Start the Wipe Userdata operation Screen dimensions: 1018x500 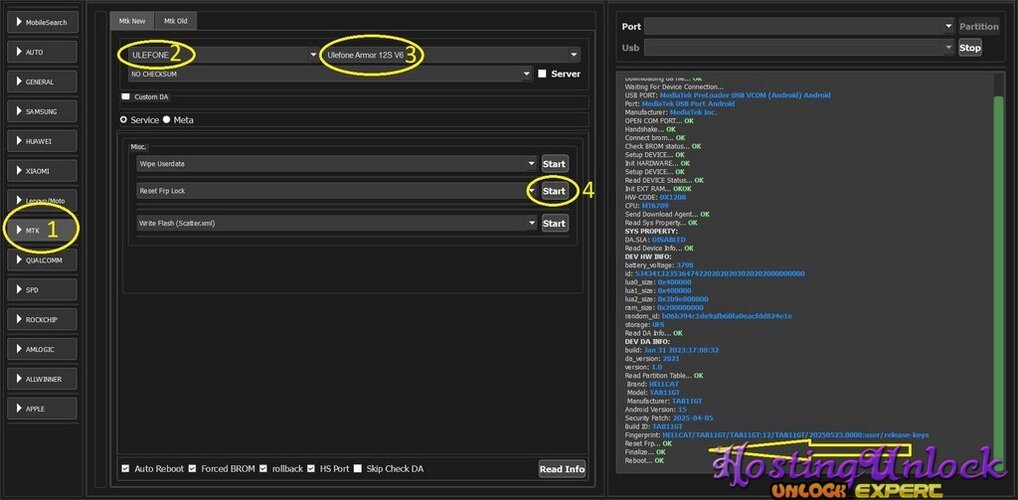pyautogui.click(x=554, y=164)
